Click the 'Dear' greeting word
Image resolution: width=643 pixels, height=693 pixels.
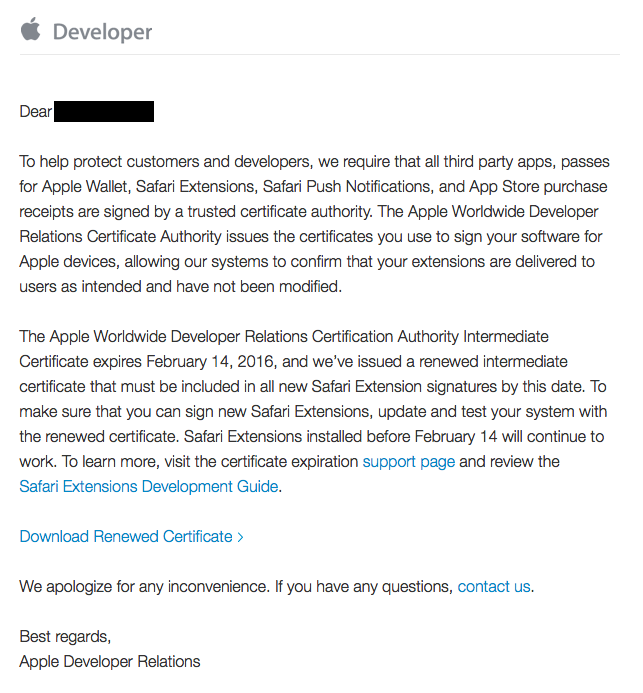pos(35,111)
